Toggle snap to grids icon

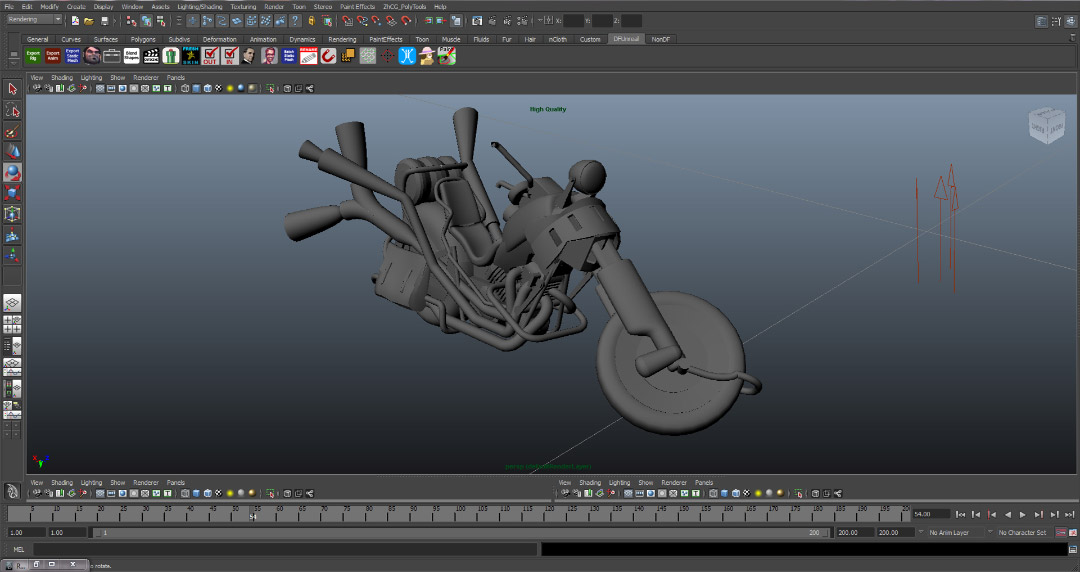346,20
